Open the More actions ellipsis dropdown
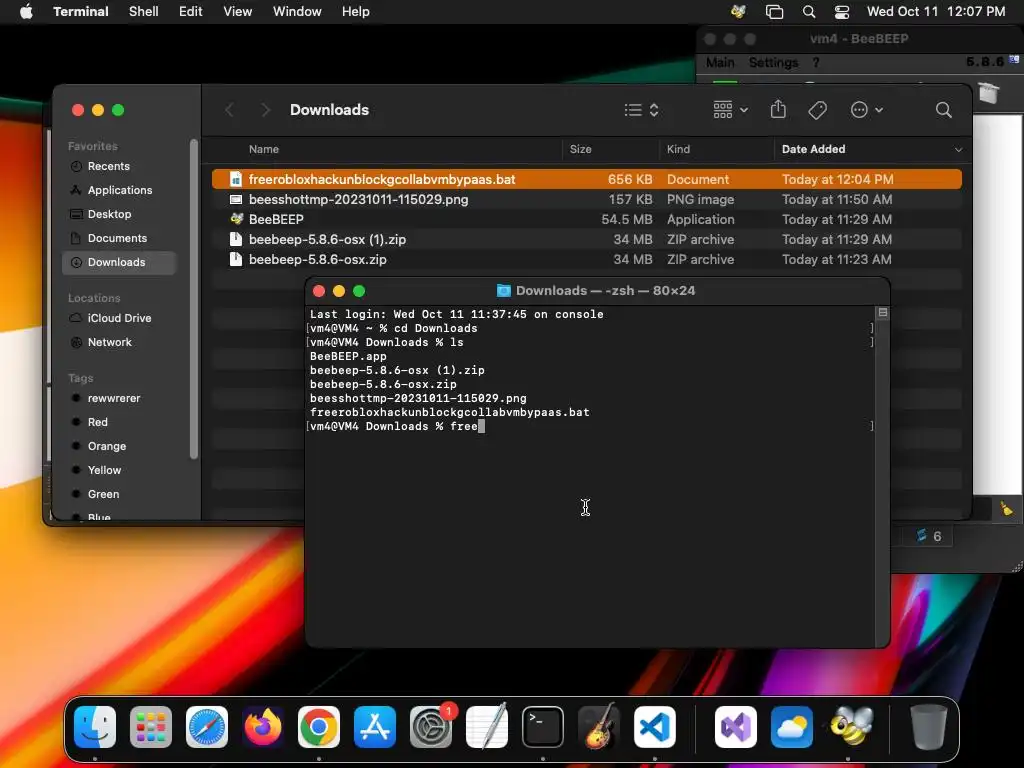Image resolution: width=1024 pixels, height=768 pixels. click(867, 110)
